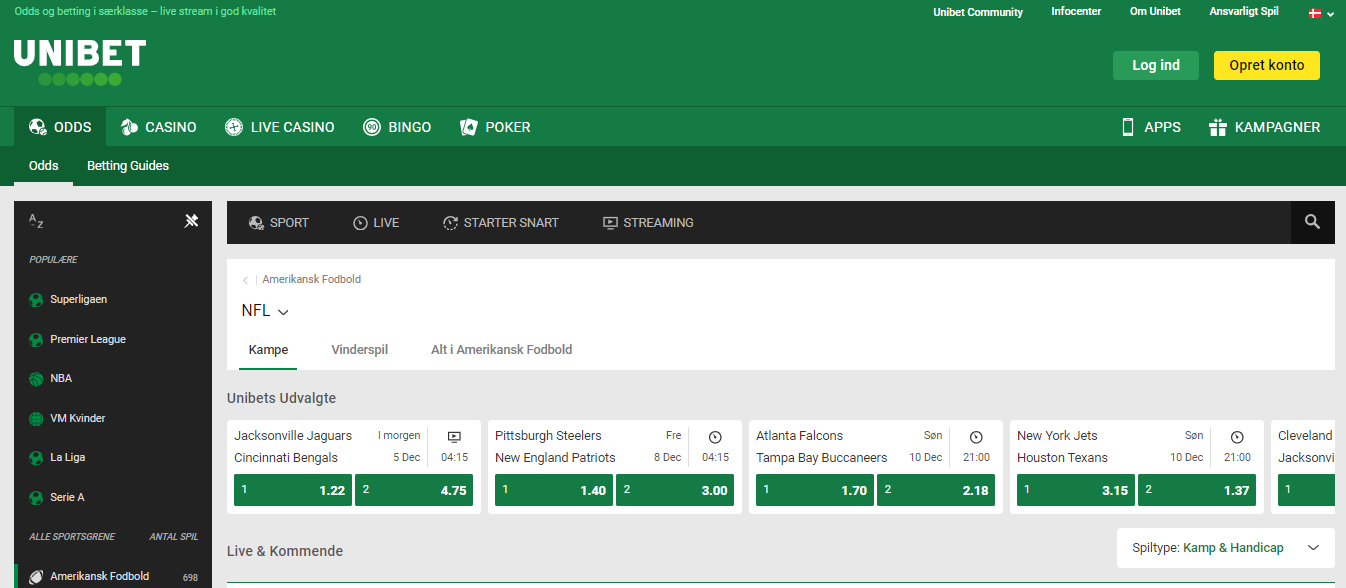Screen dimensions: 1346x588
Task: Bet on Jacksonville Jaguars at 1.22
Action: [x=293, y=490]
